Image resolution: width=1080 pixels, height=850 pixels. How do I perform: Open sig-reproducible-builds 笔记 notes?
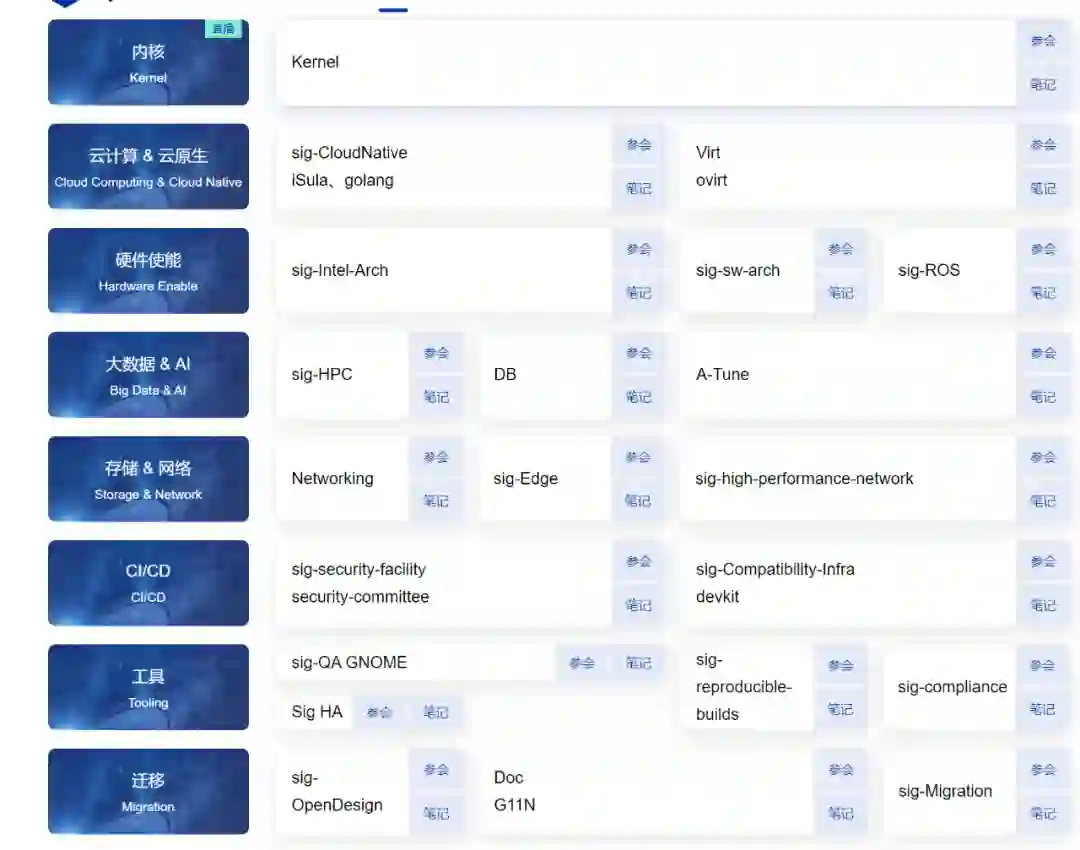point(840,709)
